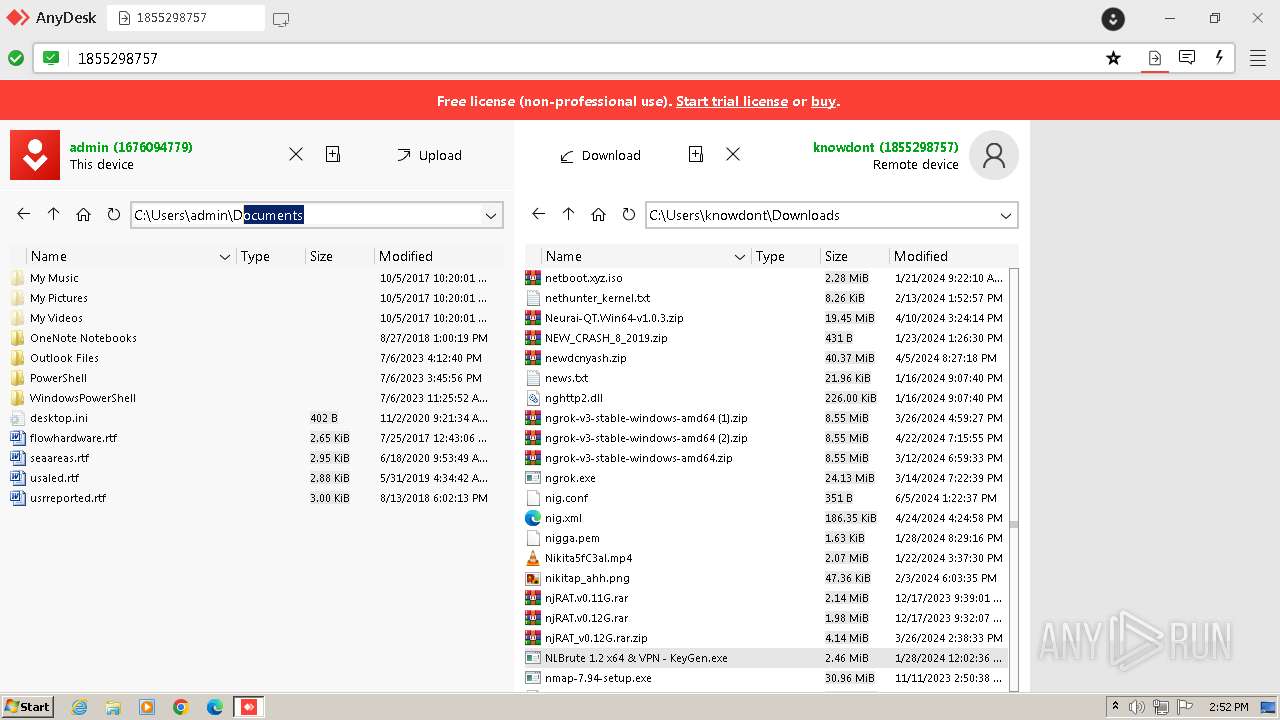
Task: Click the notification dropdown circle in title bar
Action: pyautogui.click(x=1113, y=18)
